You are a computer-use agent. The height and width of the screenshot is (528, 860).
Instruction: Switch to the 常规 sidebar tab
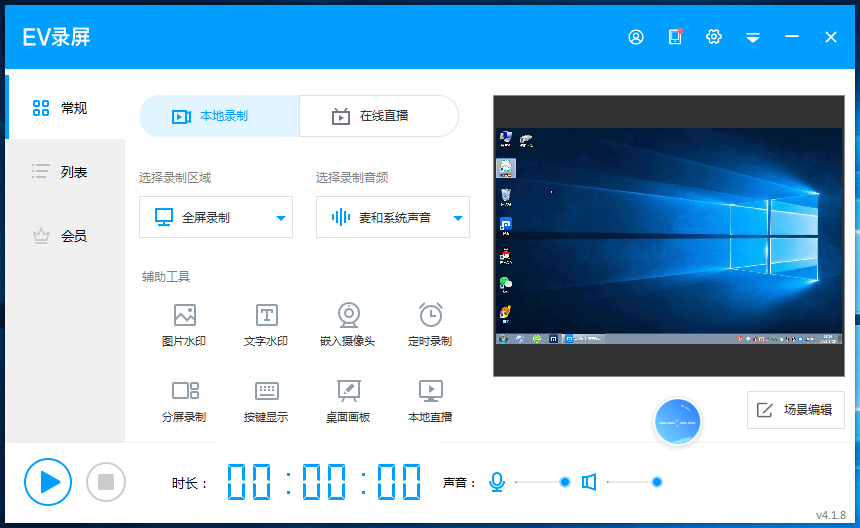click(x=66, y=107)
